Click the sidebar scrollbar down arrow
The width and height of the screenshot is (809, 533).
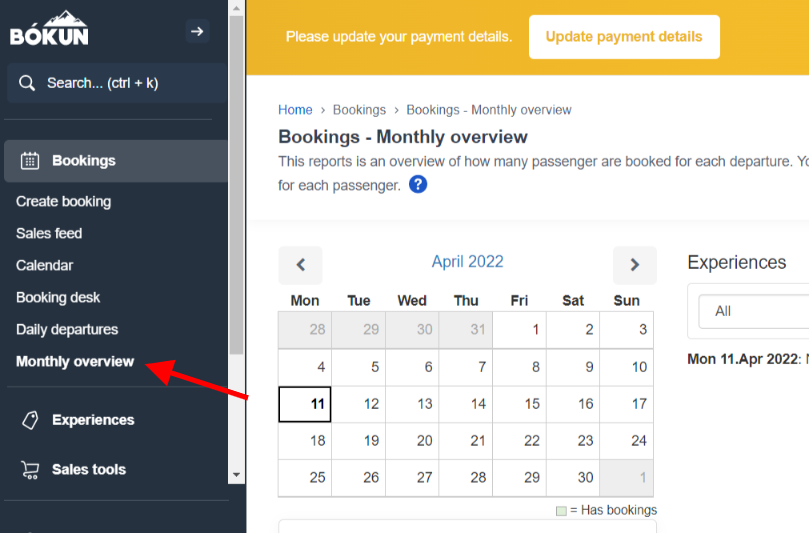coord(236,475)
